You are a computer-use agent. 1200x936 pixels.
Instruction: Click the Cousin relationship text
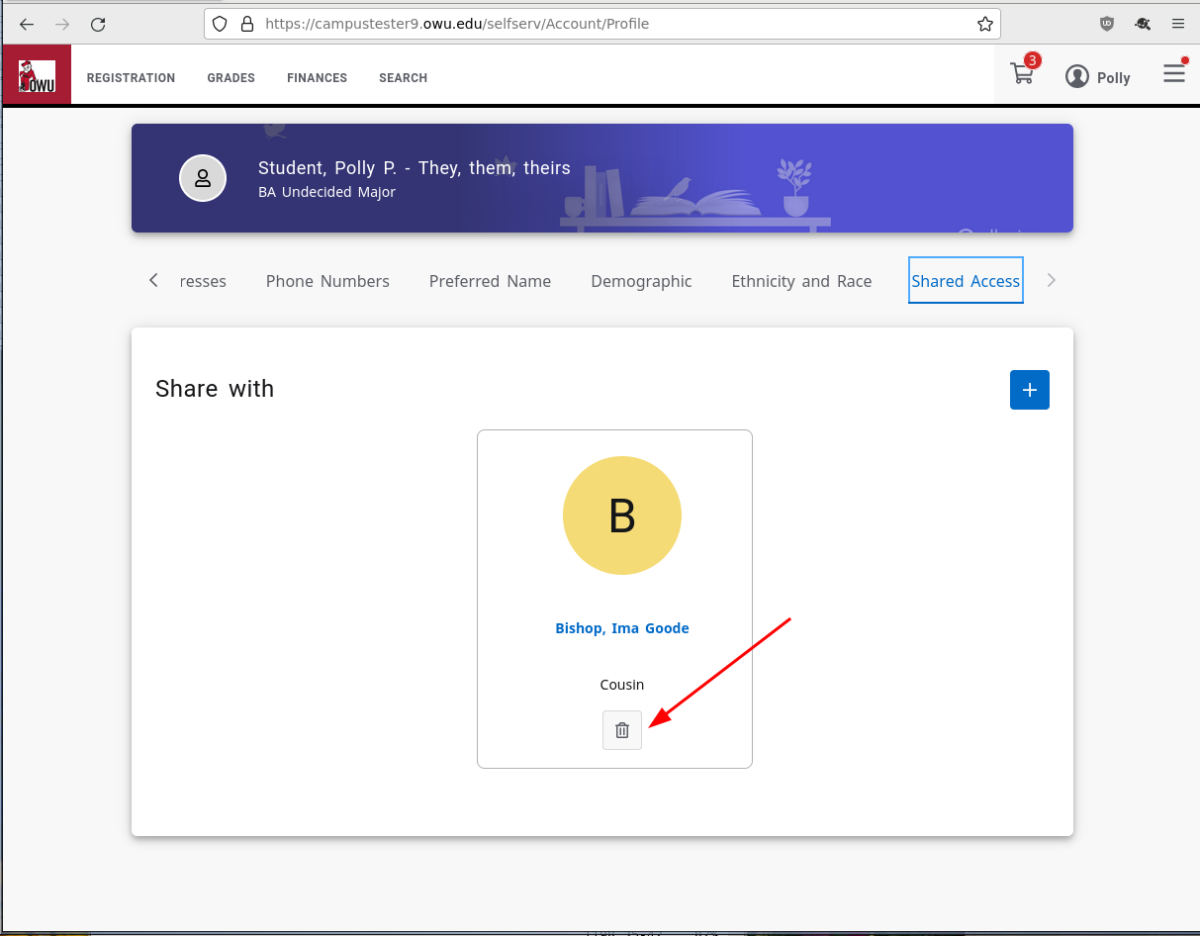click(x=622, y=685)
